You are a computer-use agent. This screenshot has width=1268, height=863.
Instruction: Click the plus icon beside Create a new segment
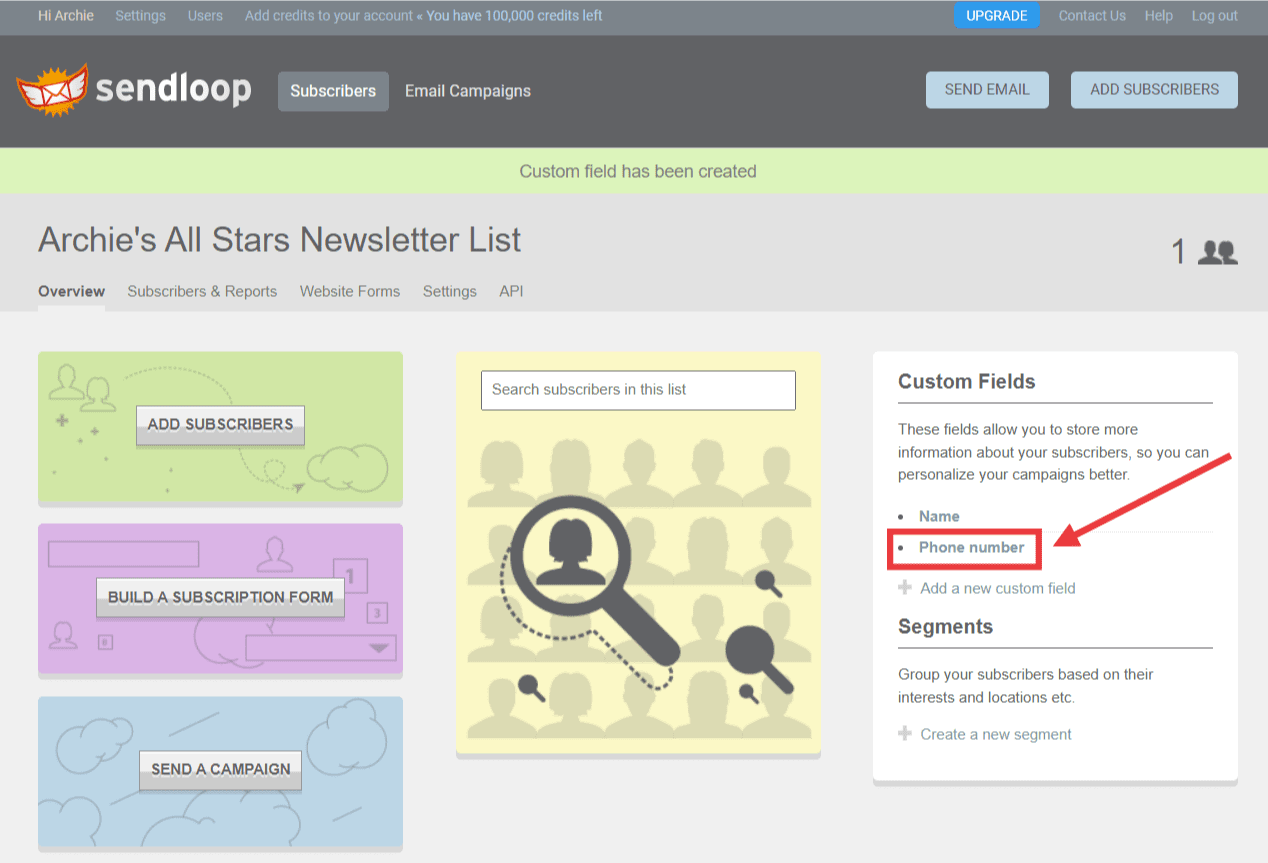[904, 734]
